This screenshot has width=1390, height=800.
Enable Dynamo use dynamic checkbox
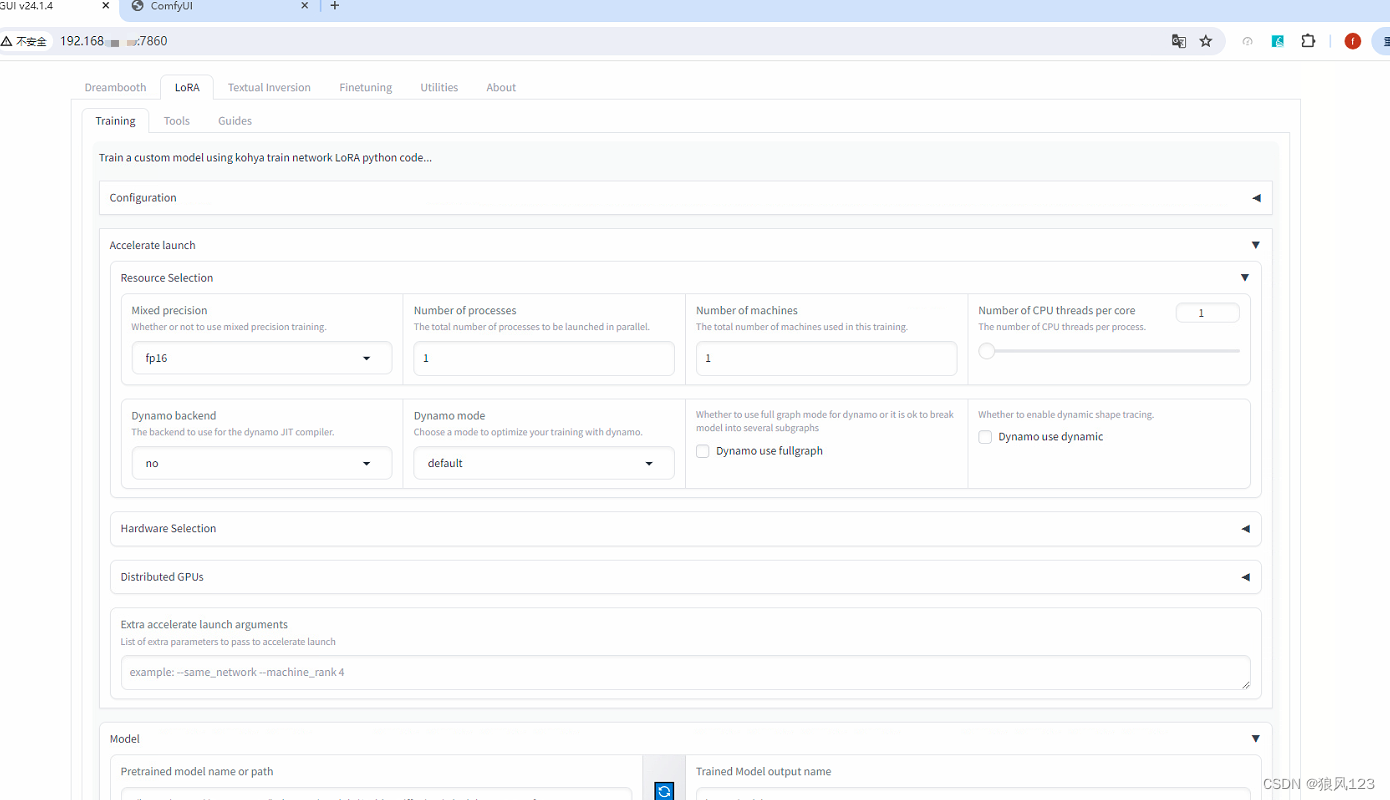985,437
